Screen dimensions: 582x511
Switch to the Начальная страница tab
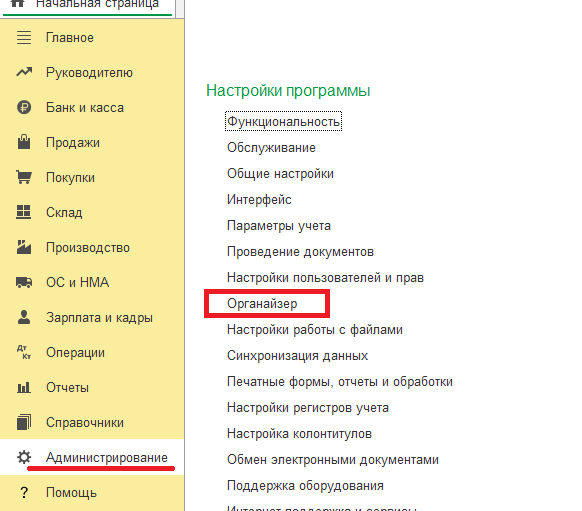point(97,4)
